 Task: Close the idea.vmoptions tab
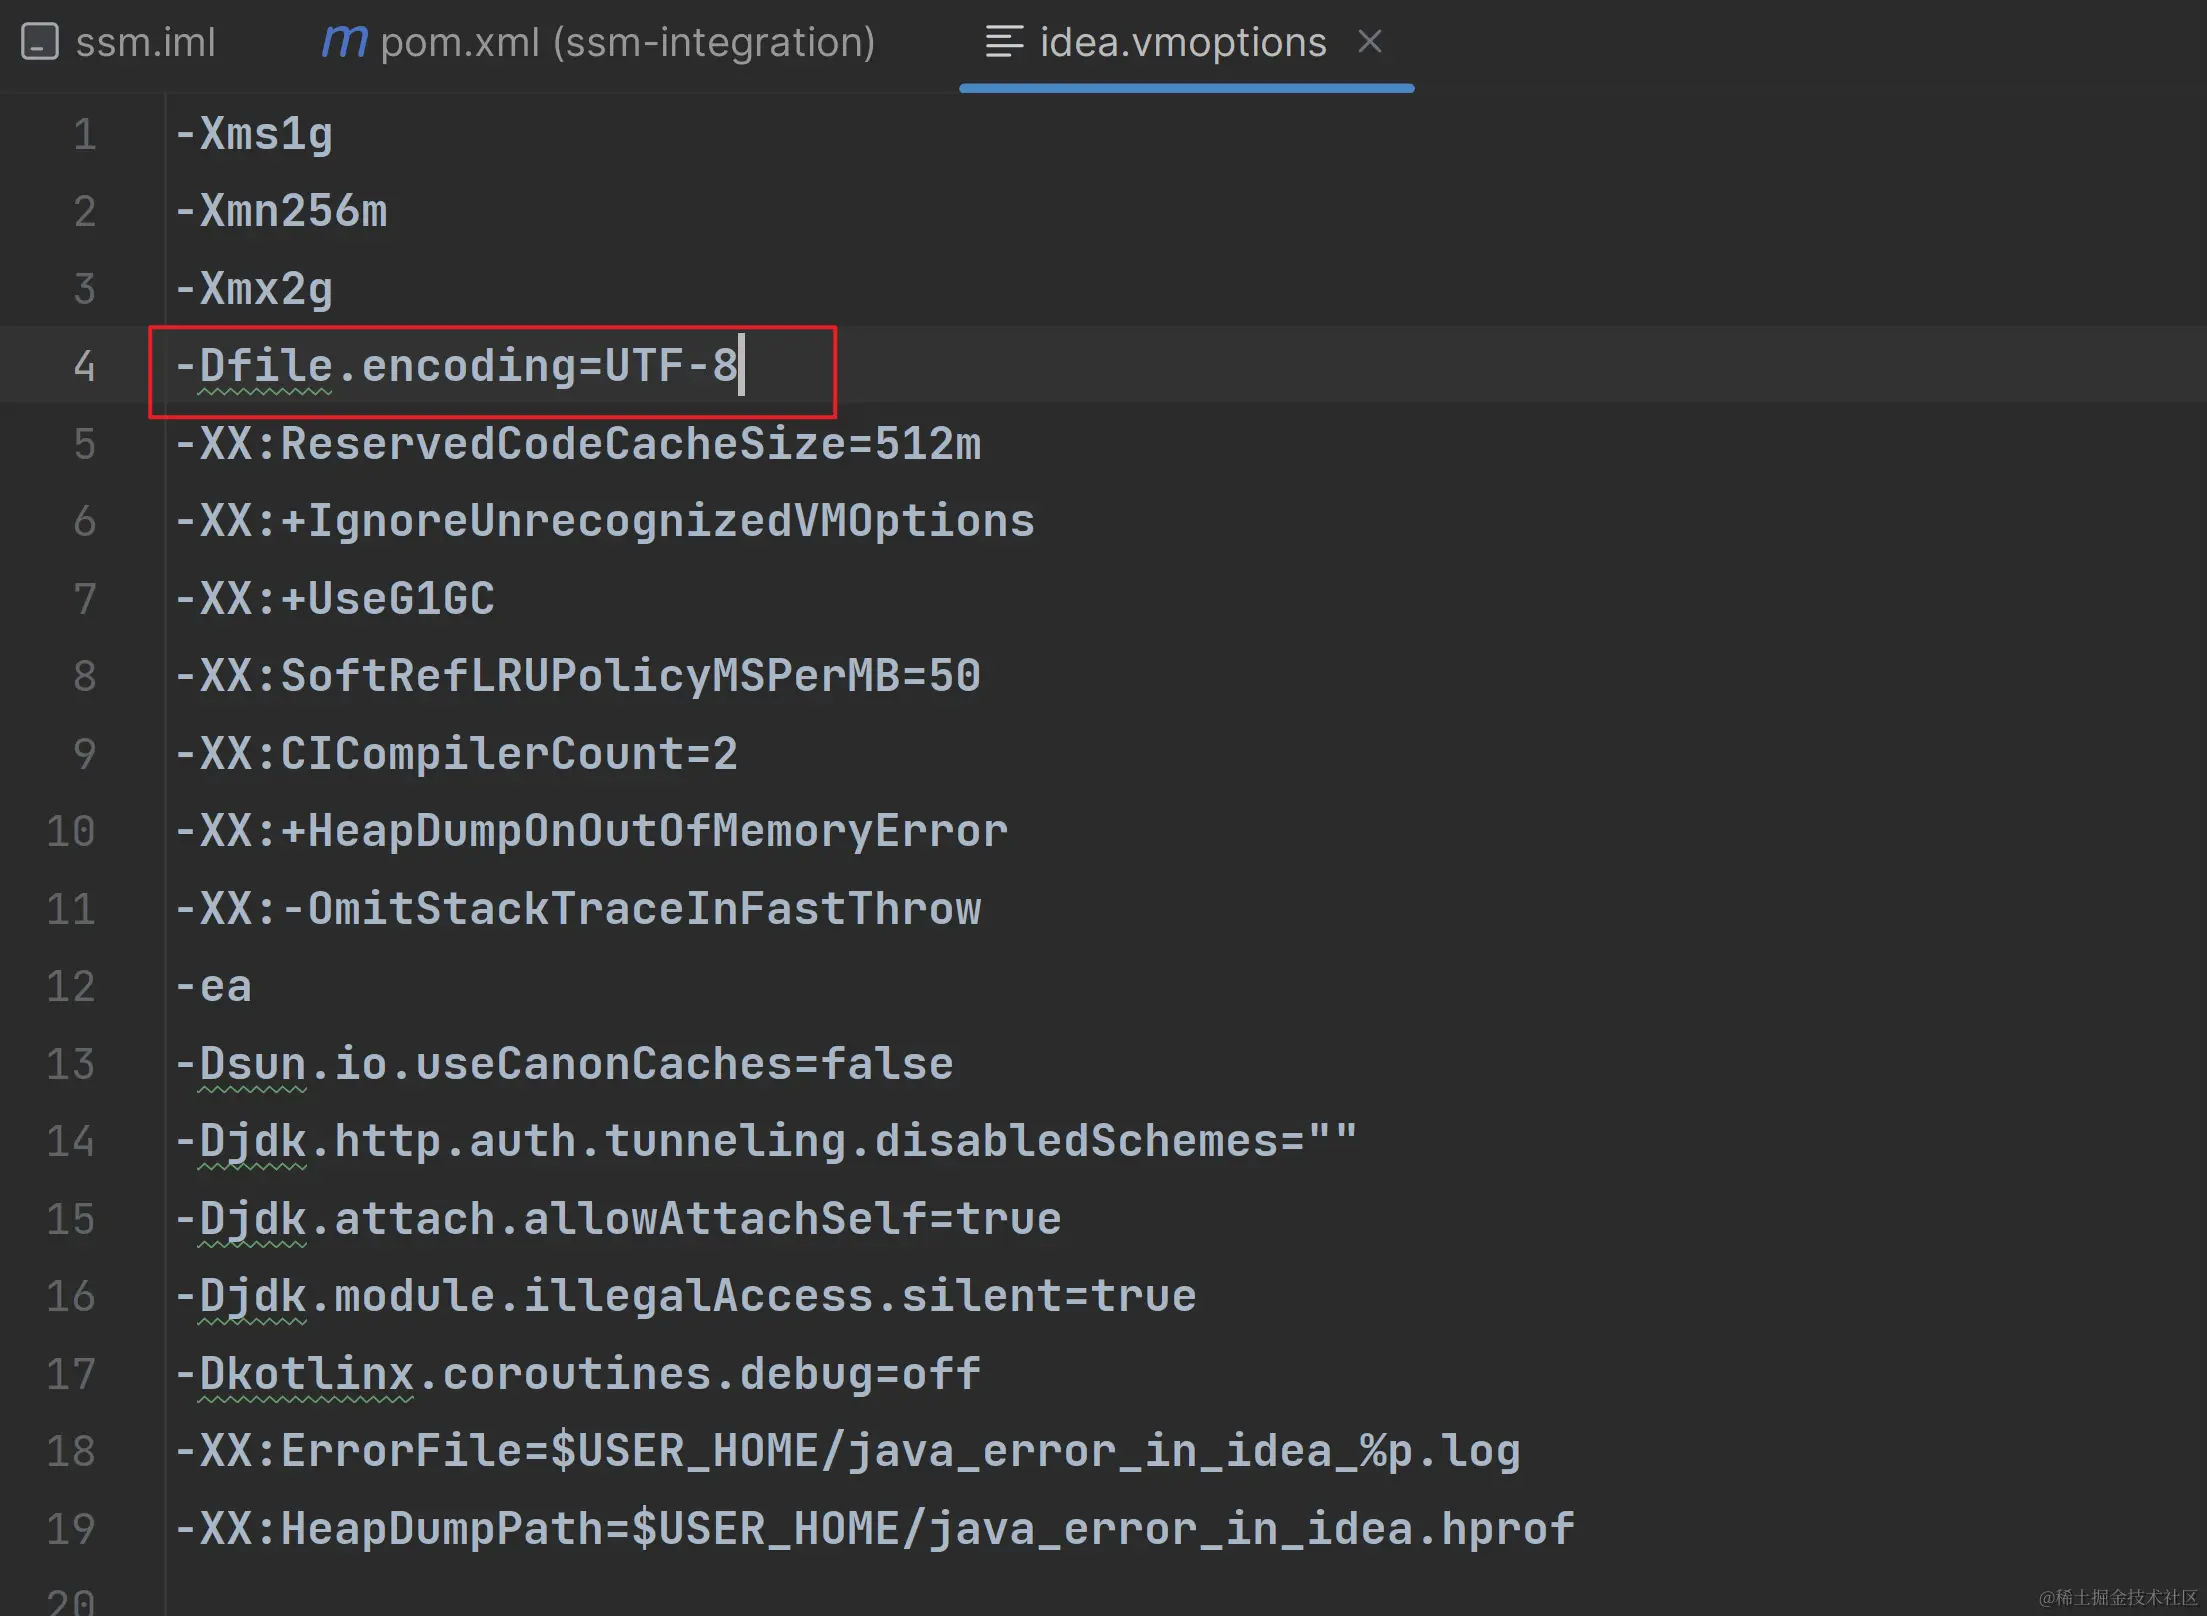1369,42
